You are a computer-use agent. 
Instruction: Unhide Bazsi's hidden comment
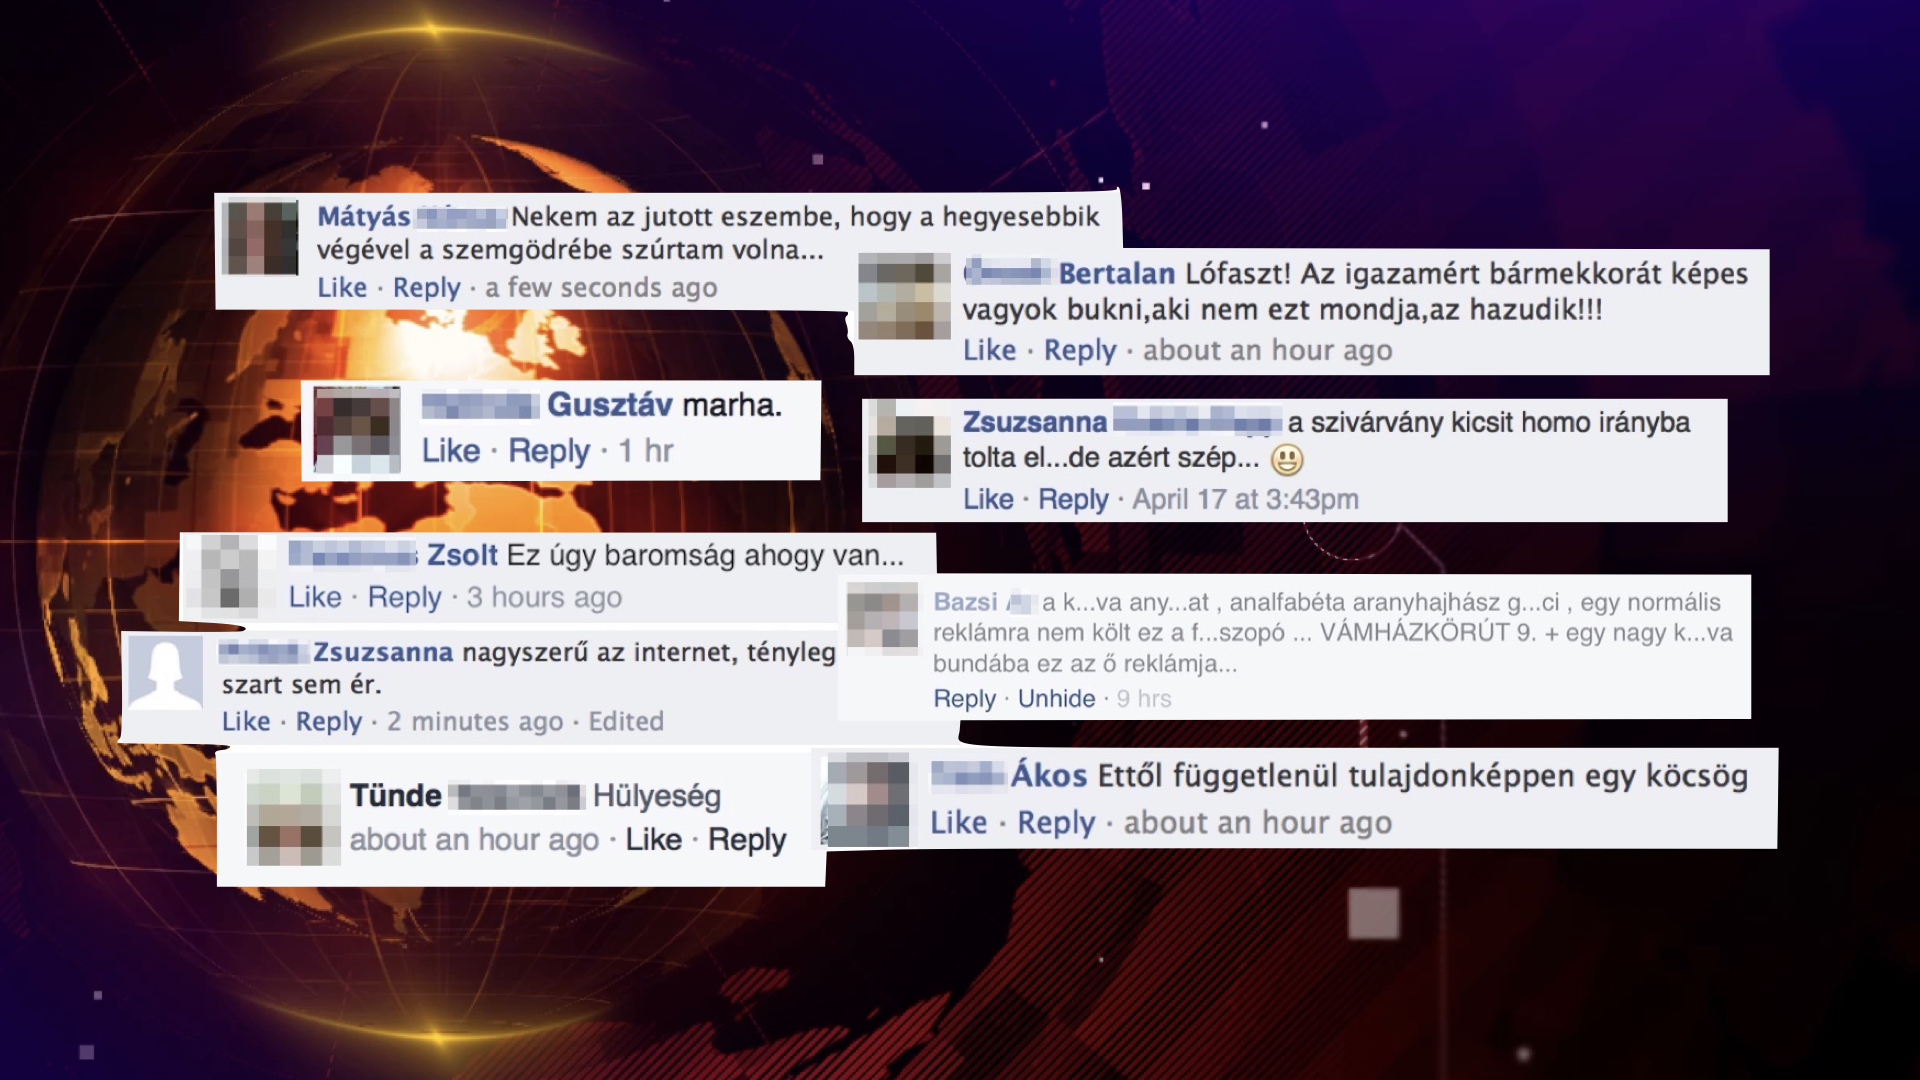pos(1056,699)
